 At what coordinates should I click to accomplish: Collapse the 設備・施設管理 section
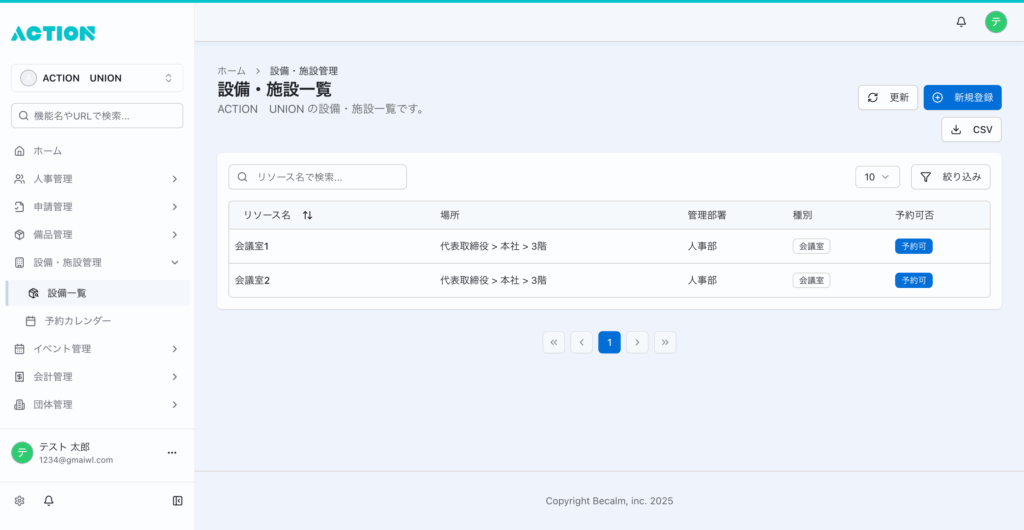97,263
